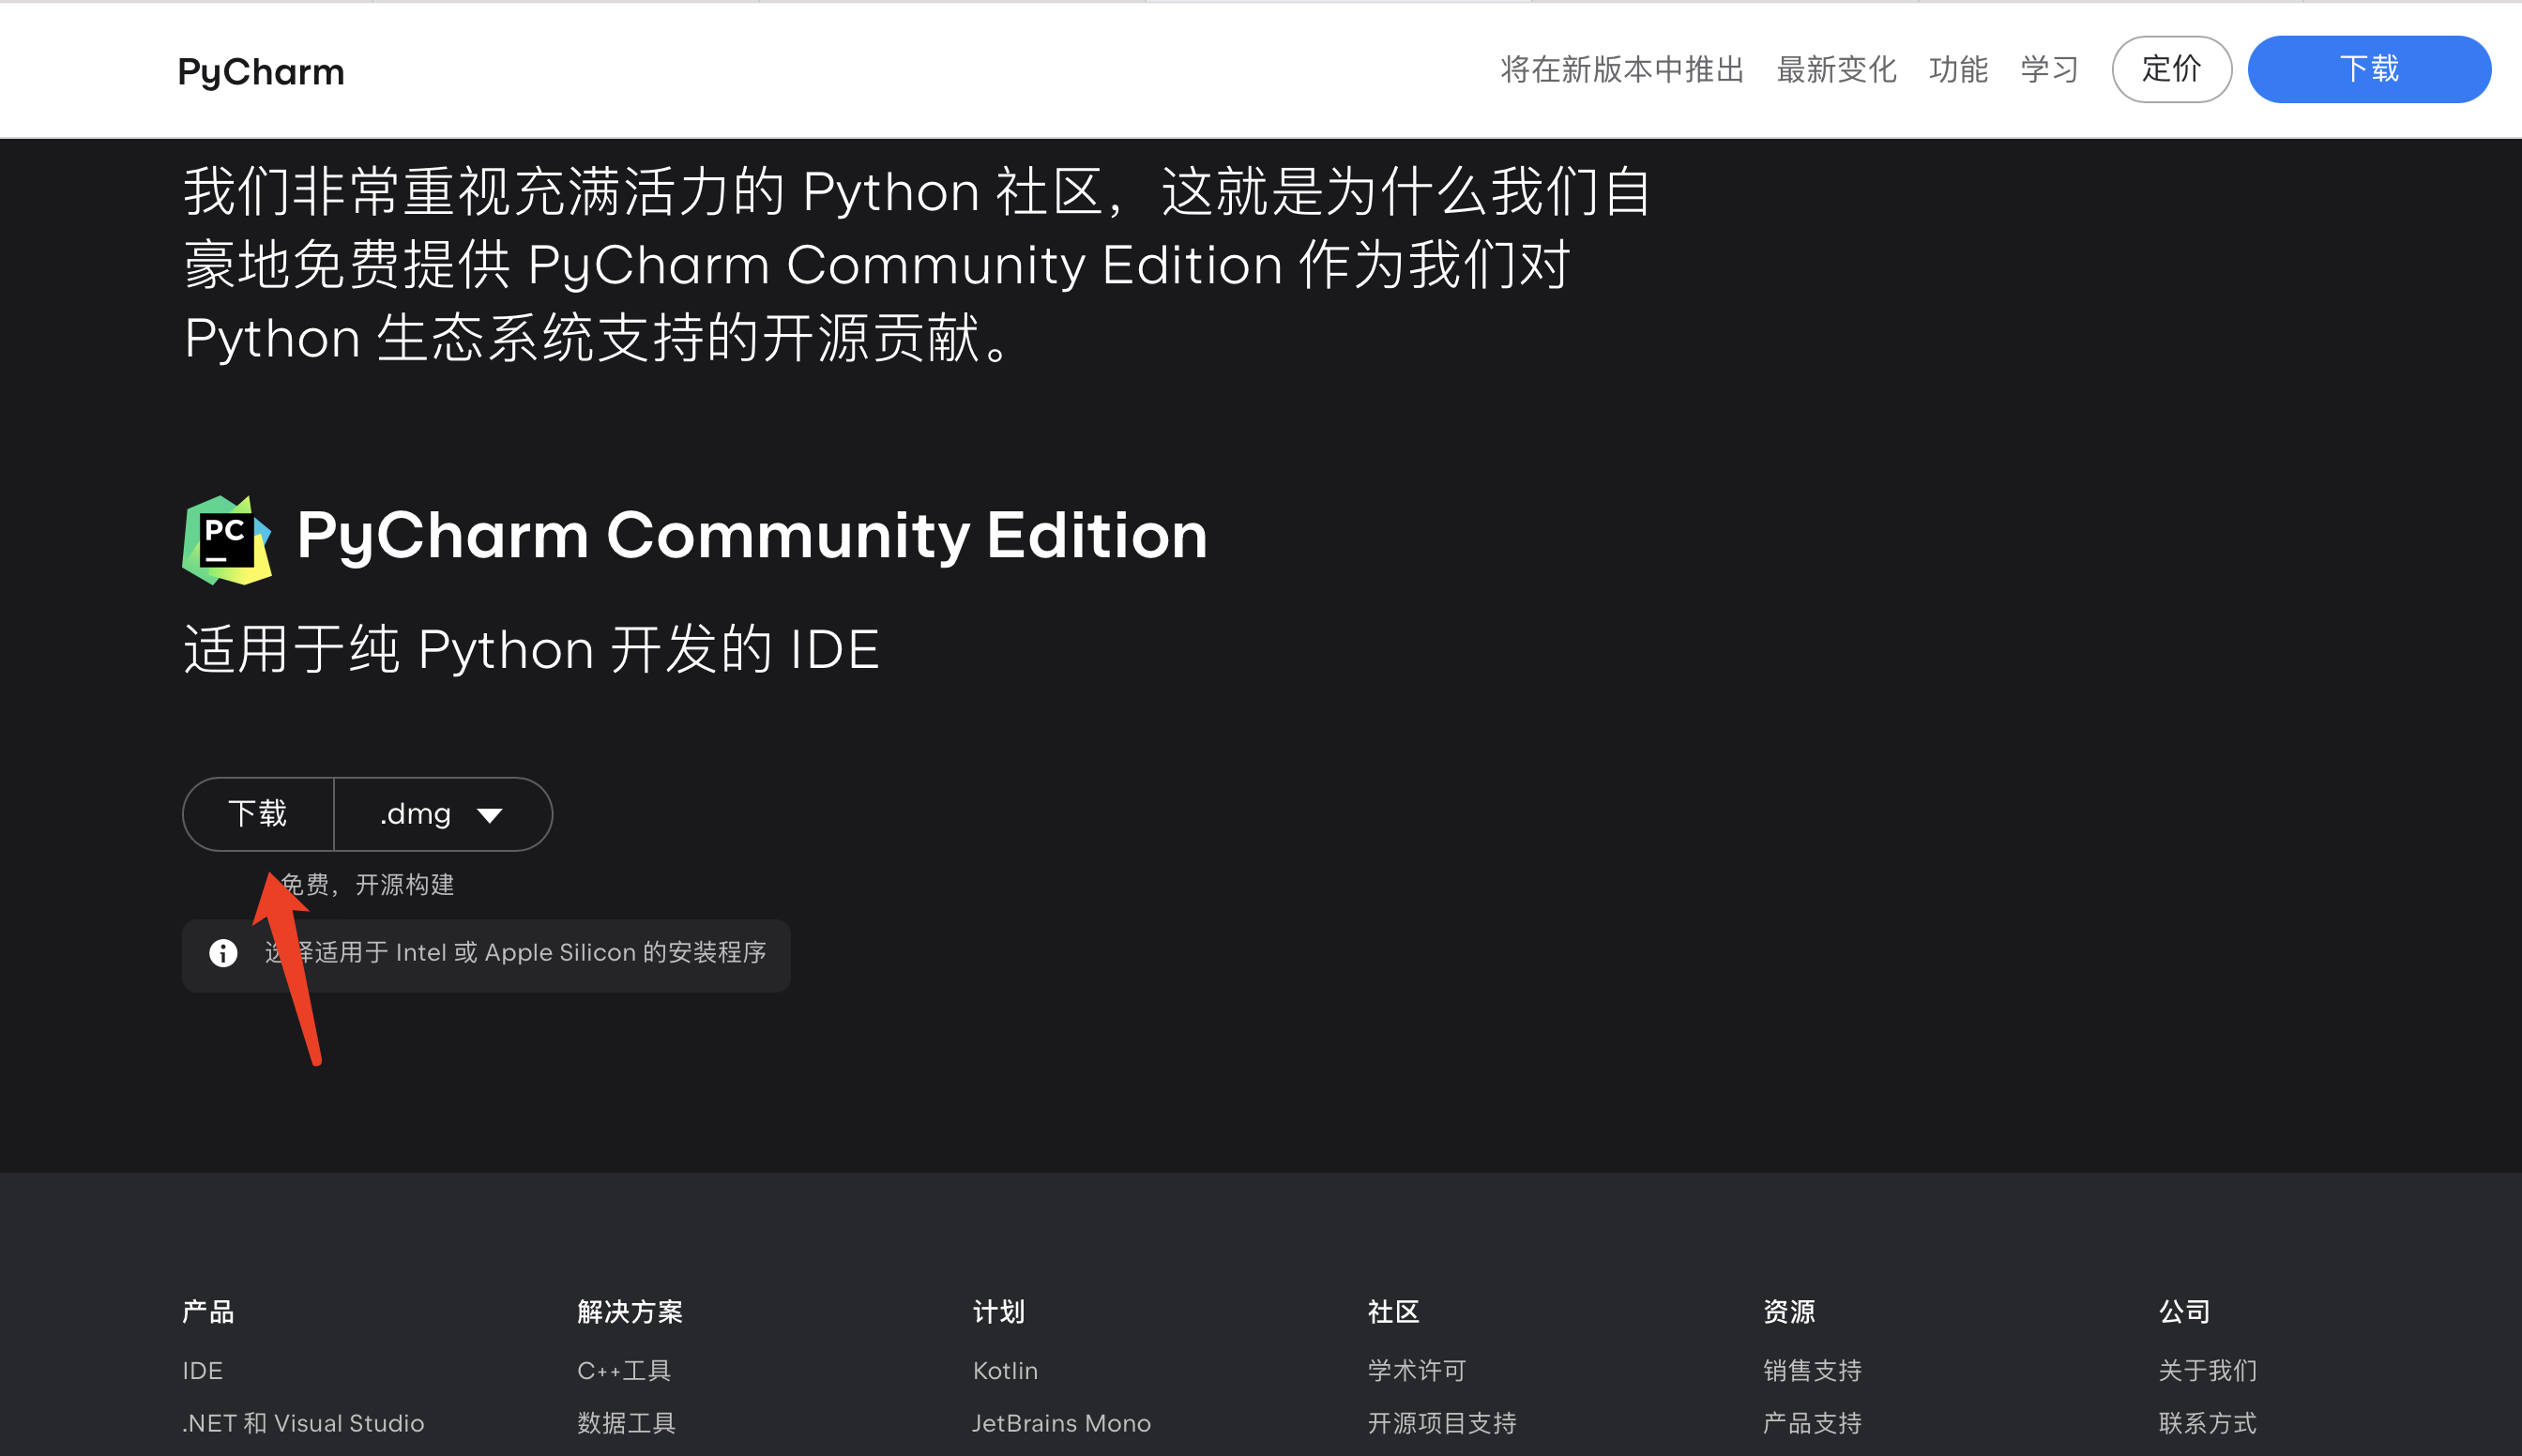Open the JetBrains Mono footer link
Image resolution: width=2522 pixels, height=1456 pixels.
[1061, 1423]
